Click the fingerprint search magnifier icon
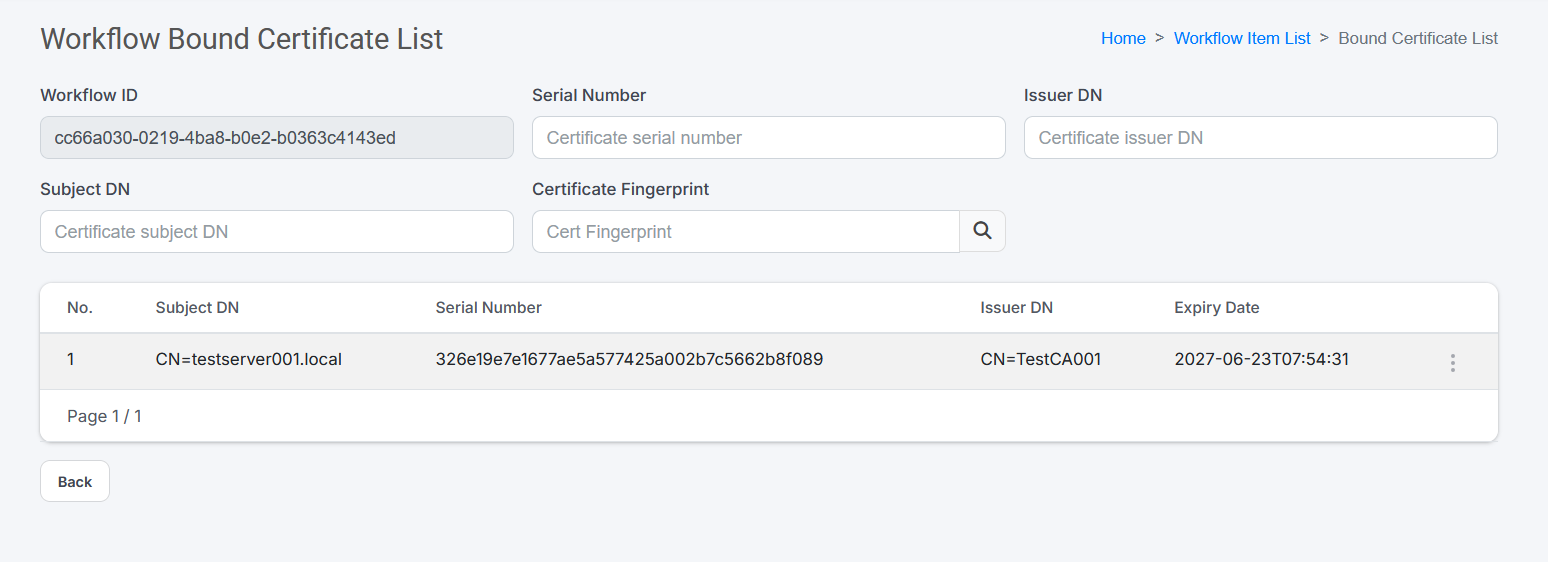This screenshot has height=562, width=1548. click(982, 231)
